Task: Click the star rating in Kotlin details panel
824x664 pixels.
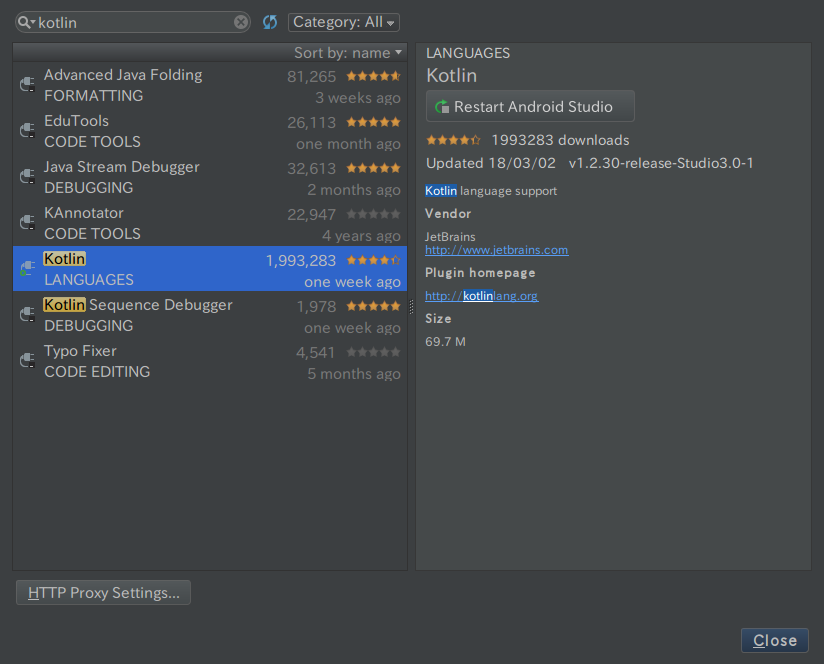Action: 453,140
